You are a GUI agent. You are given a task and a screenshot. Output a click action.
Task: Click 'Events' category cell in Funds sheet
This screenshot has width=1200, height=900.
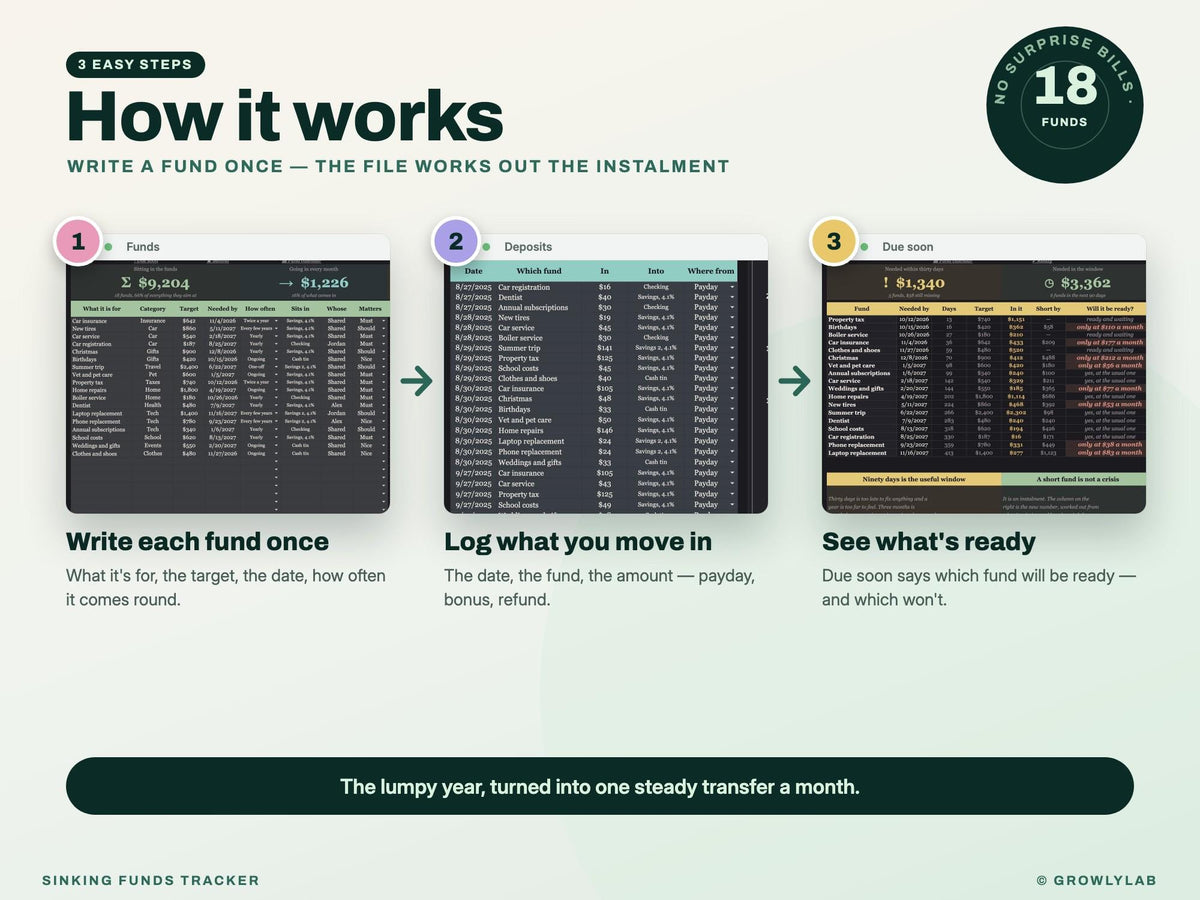click(153, 445)
